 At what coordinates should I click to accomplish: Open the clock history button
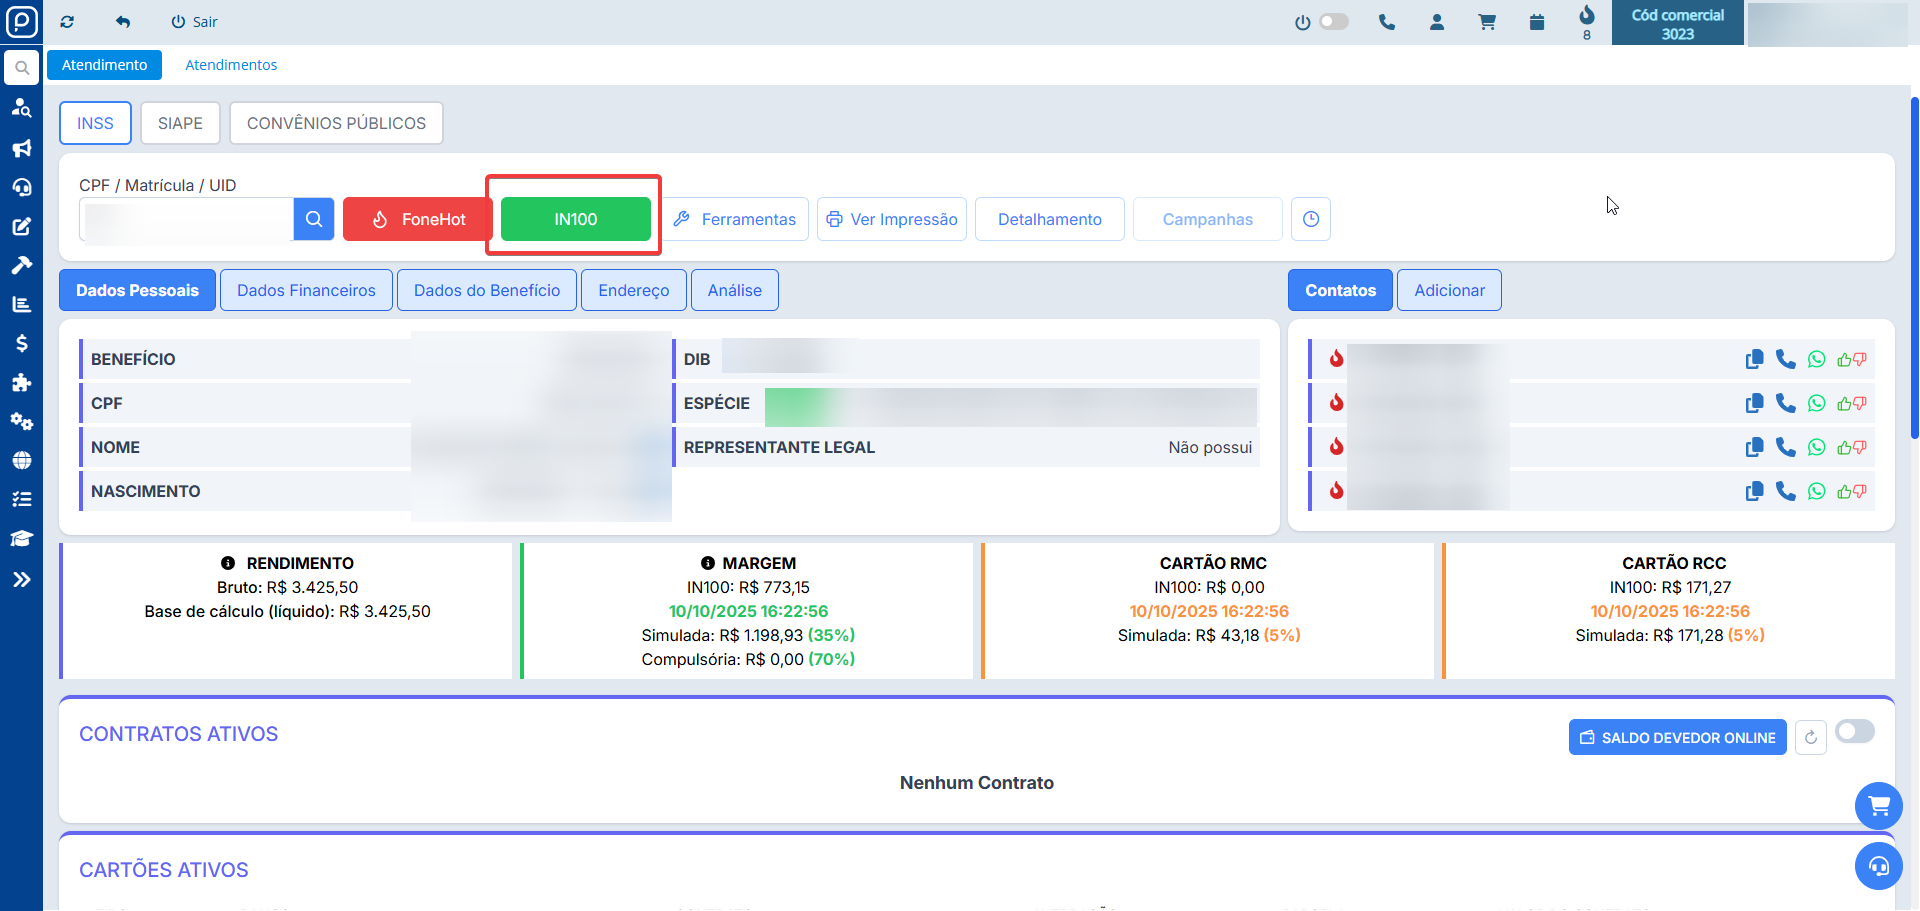pos(1311,219)
